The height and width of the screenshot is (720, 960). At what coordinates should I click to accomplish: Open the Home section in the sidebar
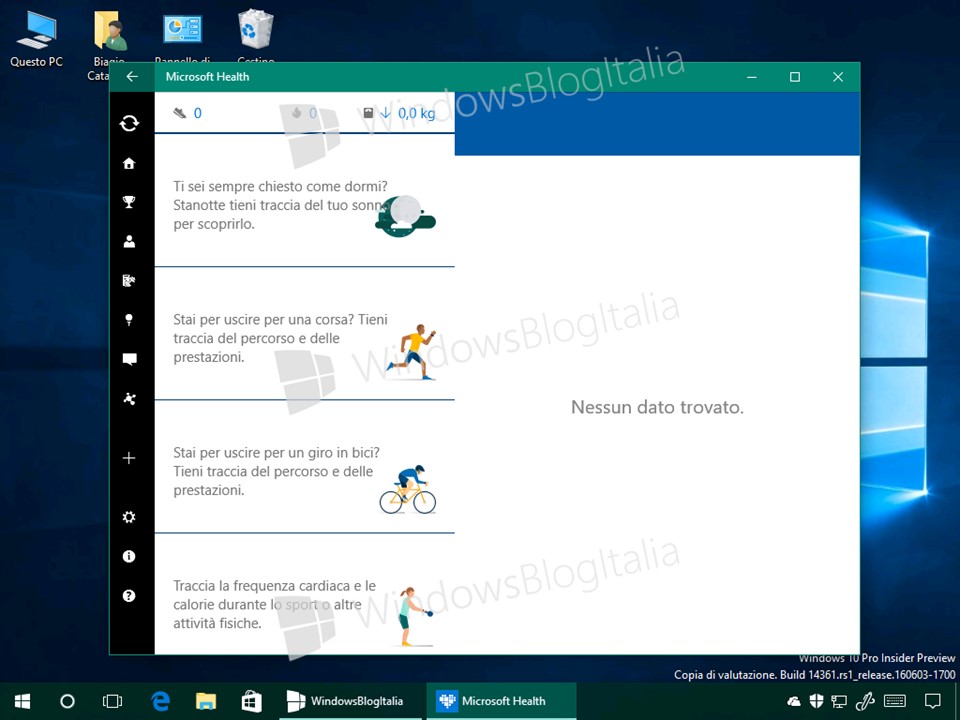click(129, 163)
